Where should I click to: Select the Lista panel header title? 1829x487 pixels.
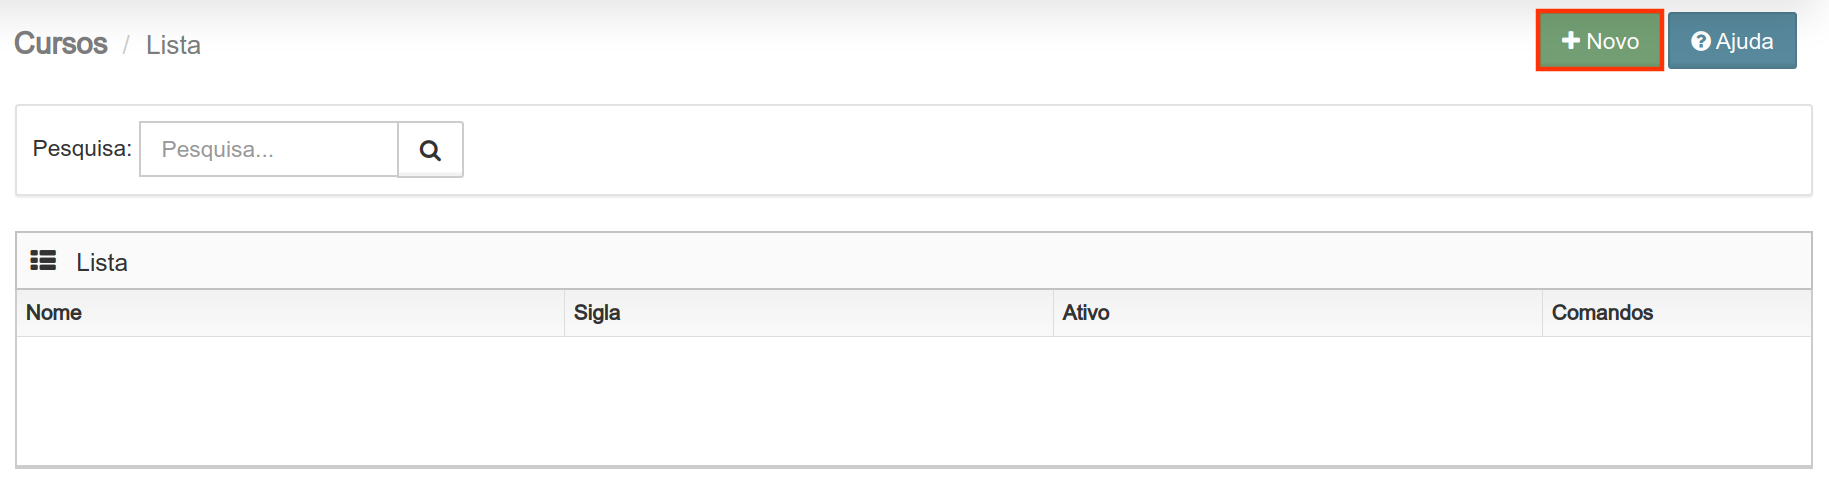102,262
